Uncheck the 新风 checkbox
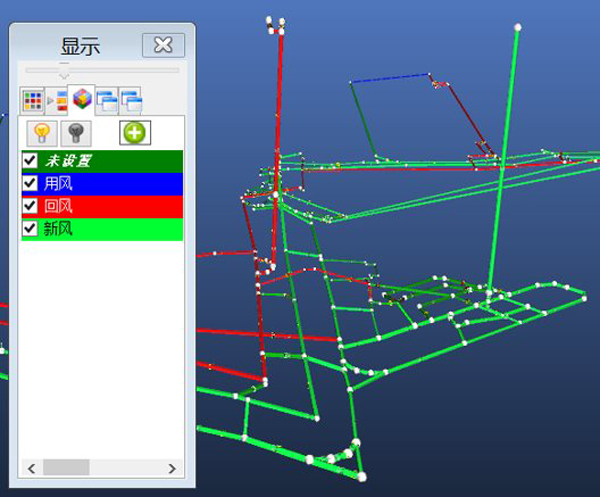Image resolution: width=600 pixels, height=497 pixels. 30,228
